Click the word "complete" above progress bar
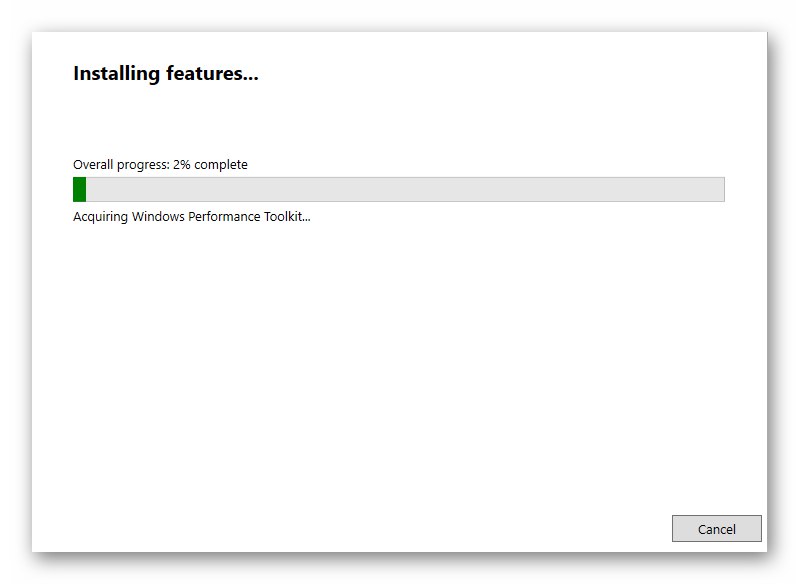The width and height of the screenshot is (800, 584). coord(221,164)
